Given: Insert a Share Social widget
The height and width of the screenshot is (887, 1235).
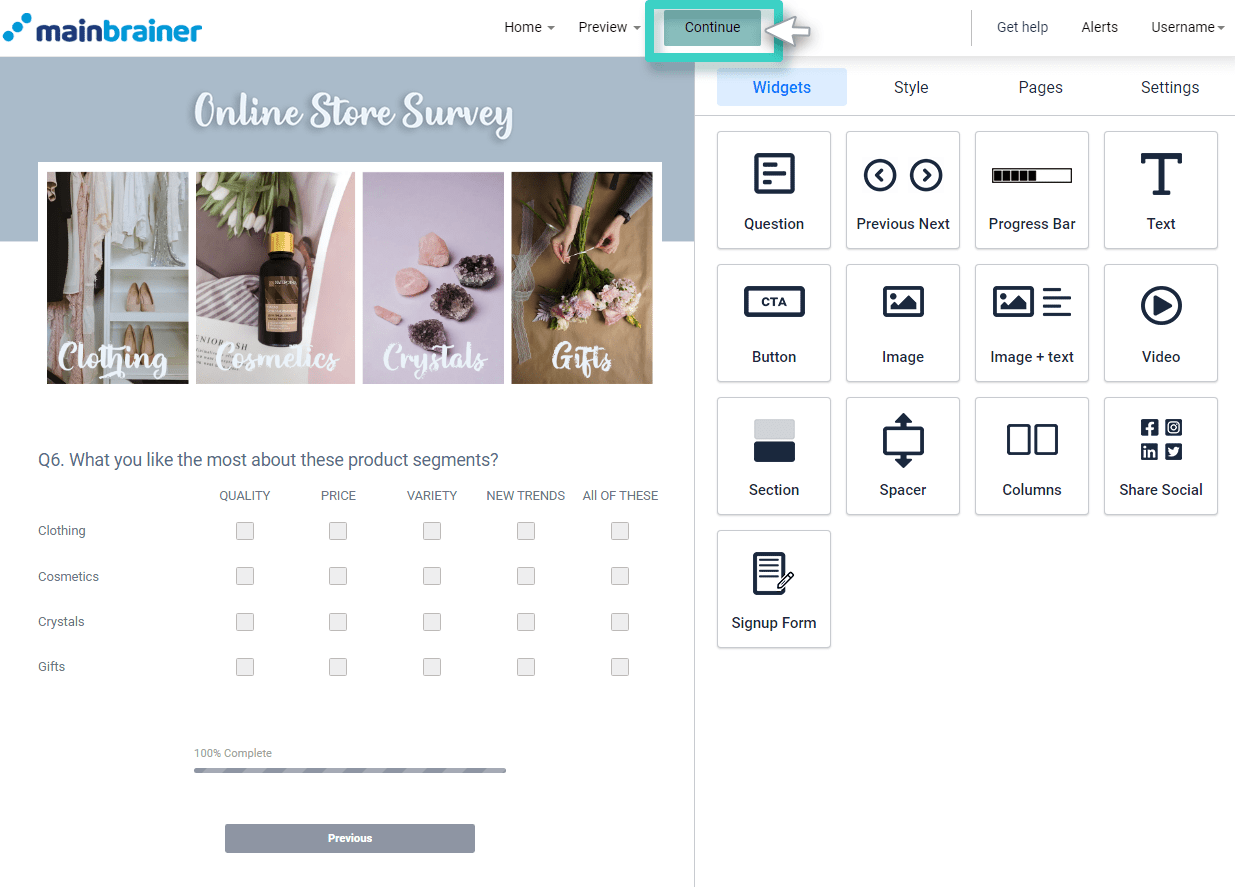Looking at the screenshot, I should (1160, 456).
